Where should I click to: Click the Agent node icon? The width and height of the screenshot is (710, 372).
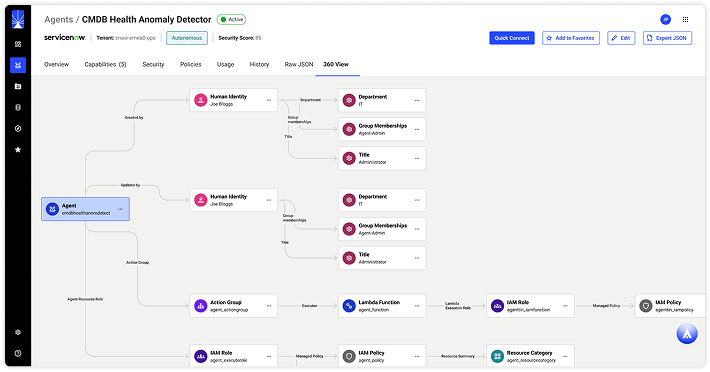pyautogui.click(x=53, y=209)
